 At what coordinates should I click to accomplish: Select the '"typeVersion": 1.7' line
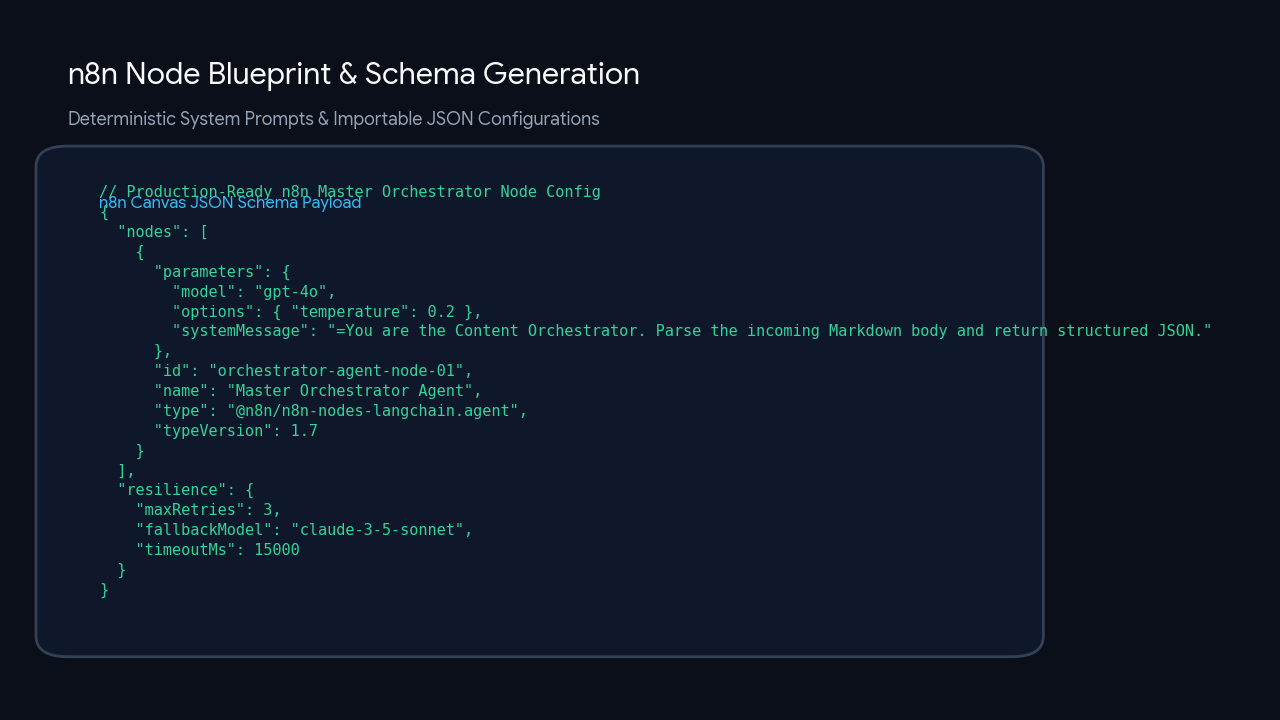coord(236,431)
